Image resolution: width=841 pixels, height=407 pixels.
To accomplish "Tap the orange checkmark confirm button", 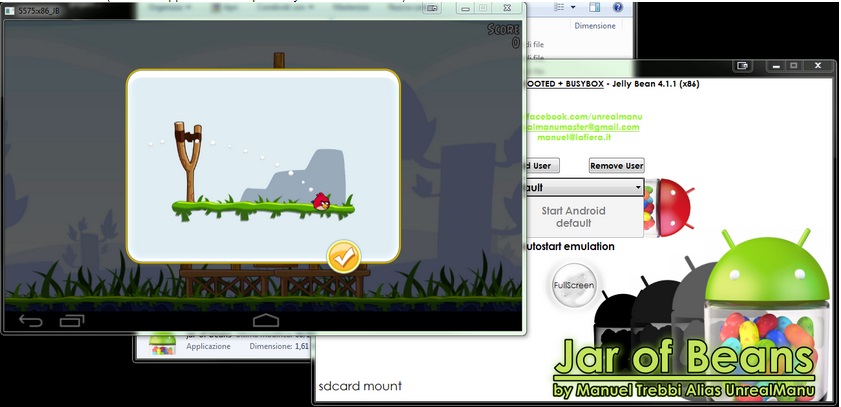I will pyautogui.click(x=343, y=257).
